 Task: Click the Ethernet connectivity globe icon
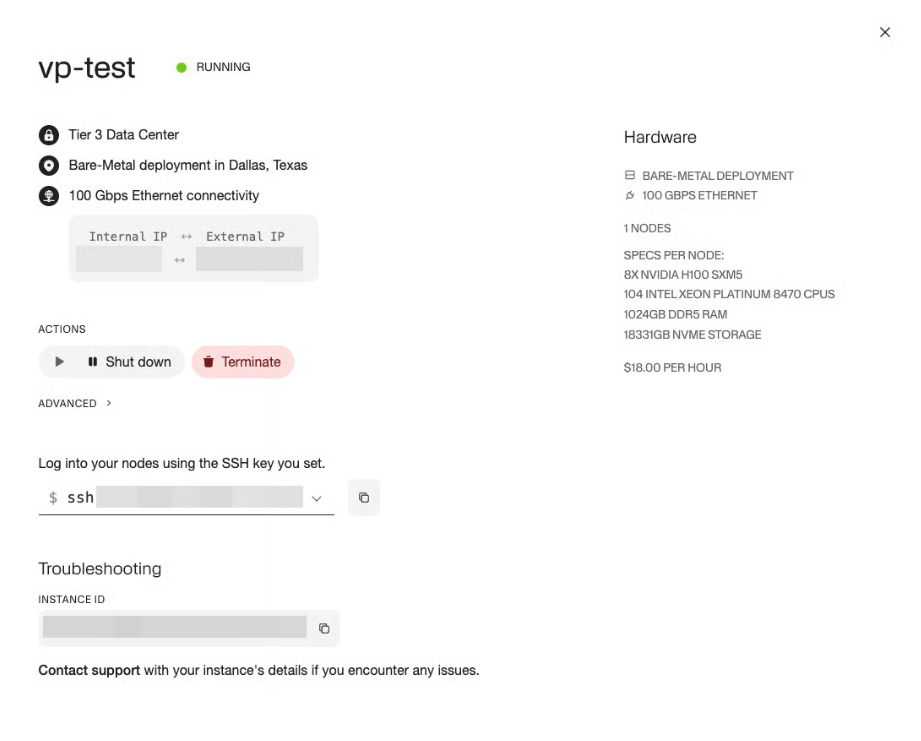point(48,196)
